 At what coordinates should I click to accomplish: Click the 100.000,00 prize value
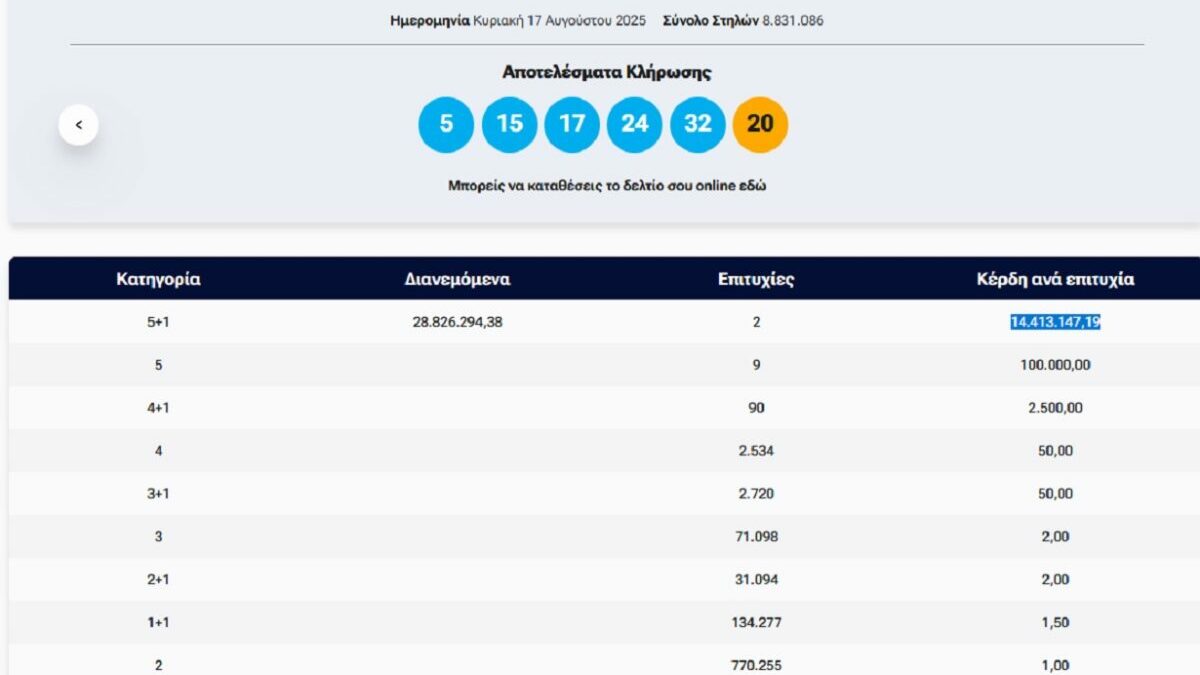tap(1055, 365)
